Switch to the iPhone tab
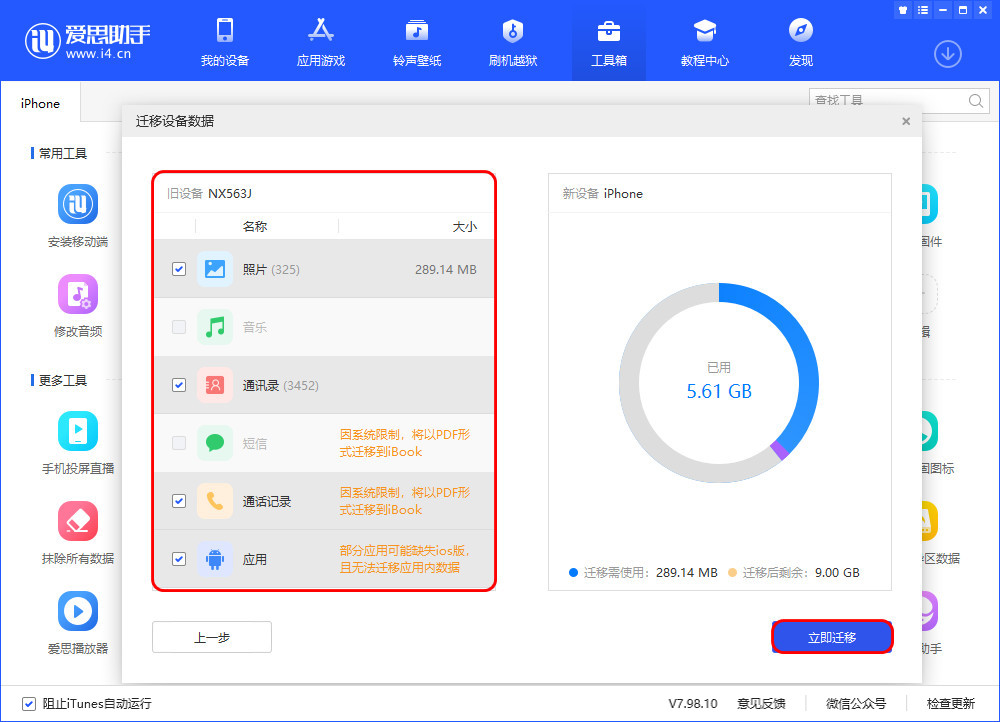The height and width of the screenshot is (722, 1000). 39,103
